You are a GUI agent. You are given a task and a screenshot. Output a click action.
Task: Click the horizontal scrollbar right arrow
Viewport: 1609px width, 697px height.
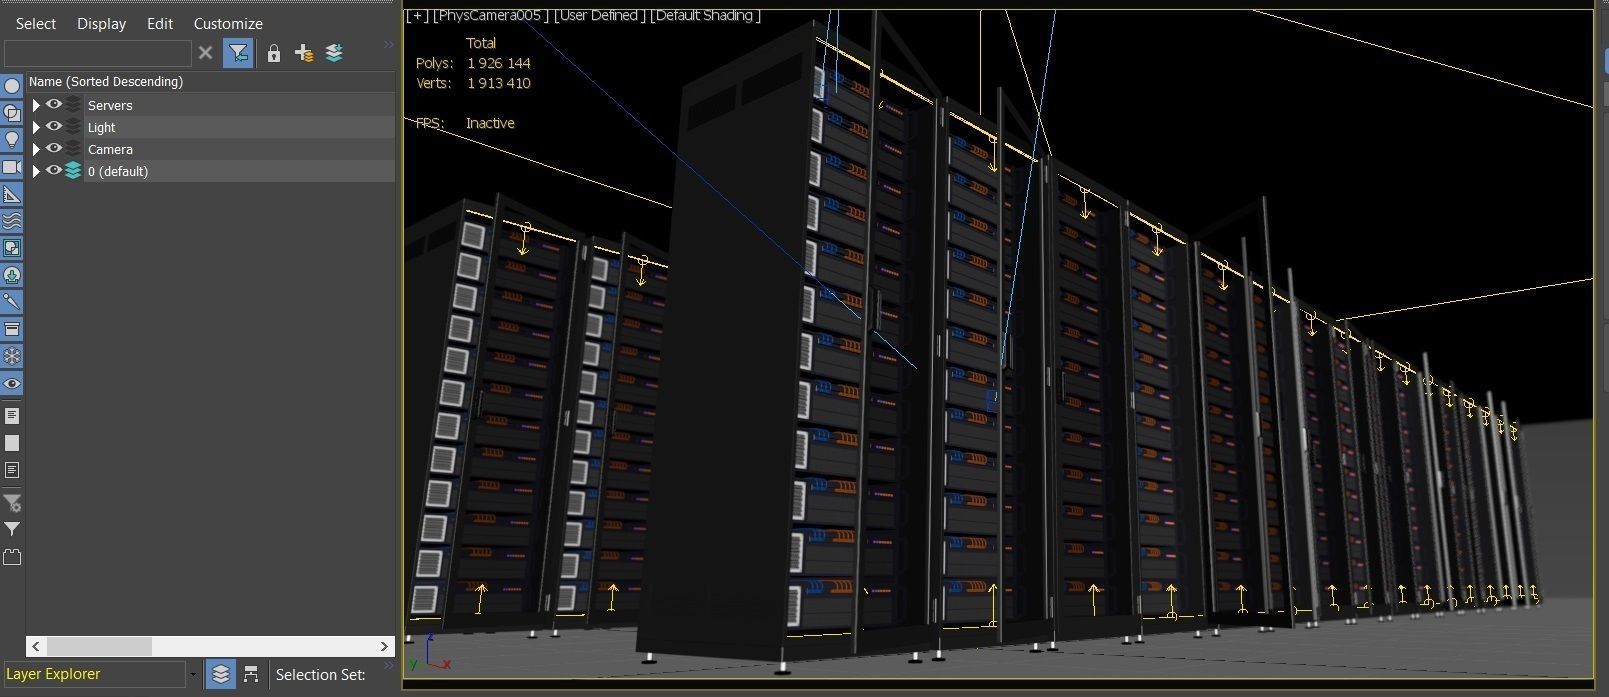pyautogui.click(x=384, y=646)
